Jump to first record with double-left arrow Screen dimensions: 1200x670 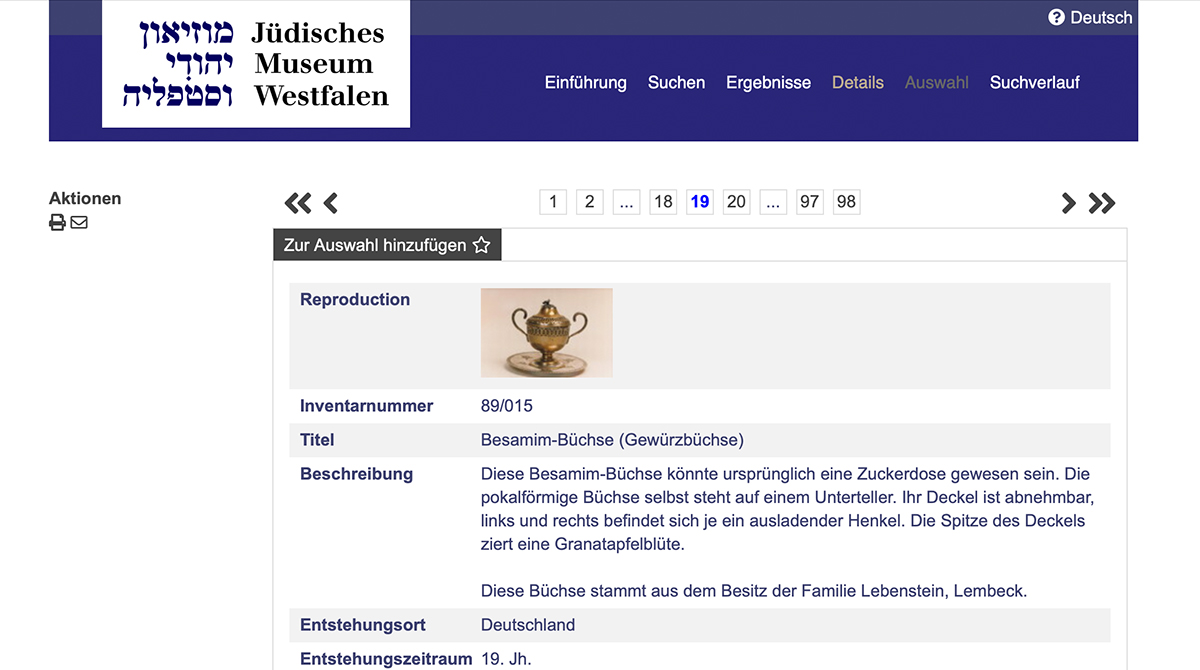pyautogui.click(x=297, y=203)
